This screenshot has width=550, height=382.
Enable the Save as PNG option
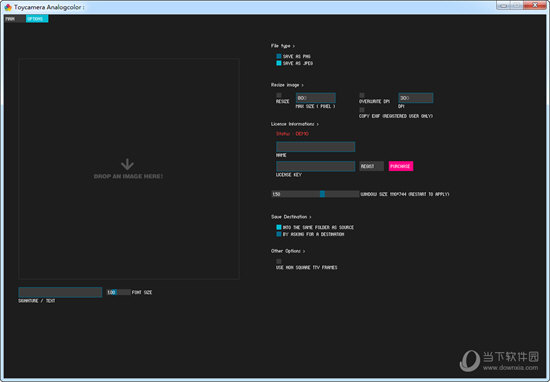coord(279,56)
